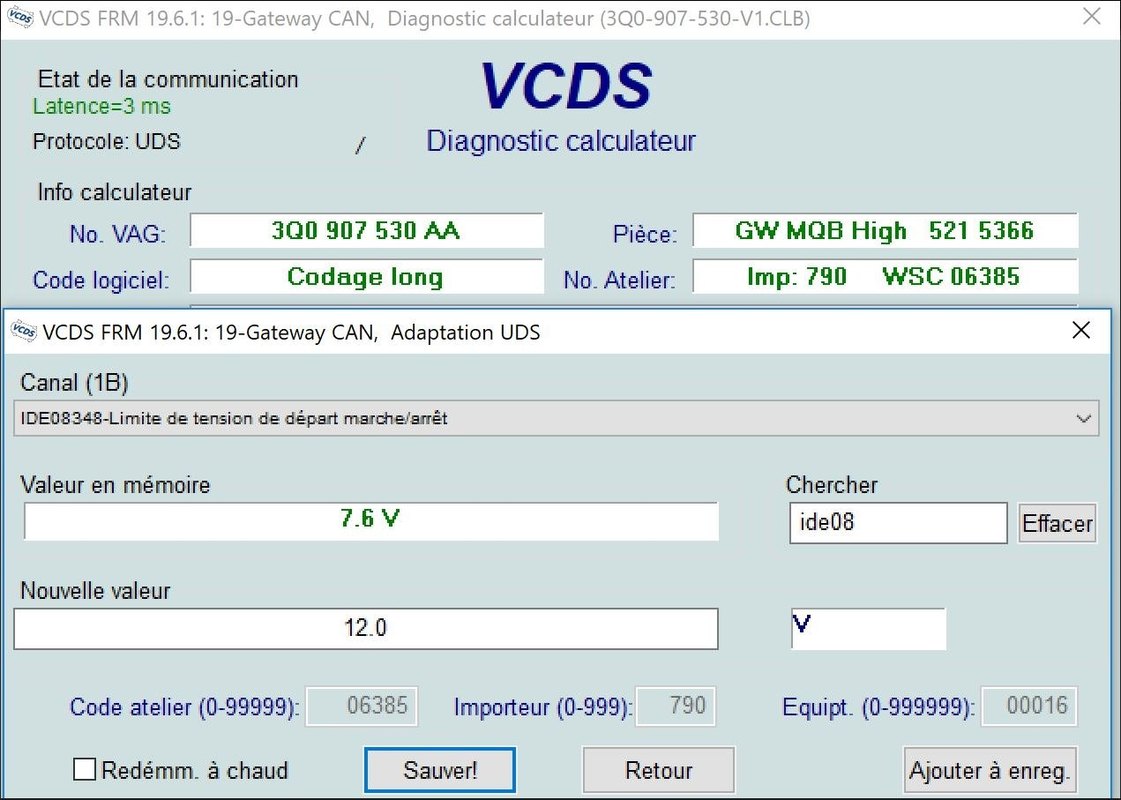Click the Pièce field reading GW MQB High
This screenshot has height=800, width=1121.
[x=884, y=231]
